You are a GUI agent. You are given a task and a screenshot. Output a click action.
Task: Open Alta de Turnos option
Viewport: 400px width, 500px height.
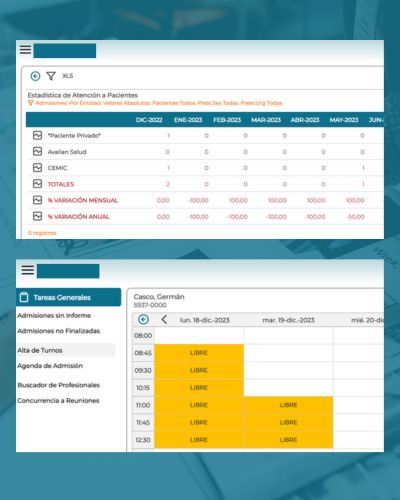point(40,350)
